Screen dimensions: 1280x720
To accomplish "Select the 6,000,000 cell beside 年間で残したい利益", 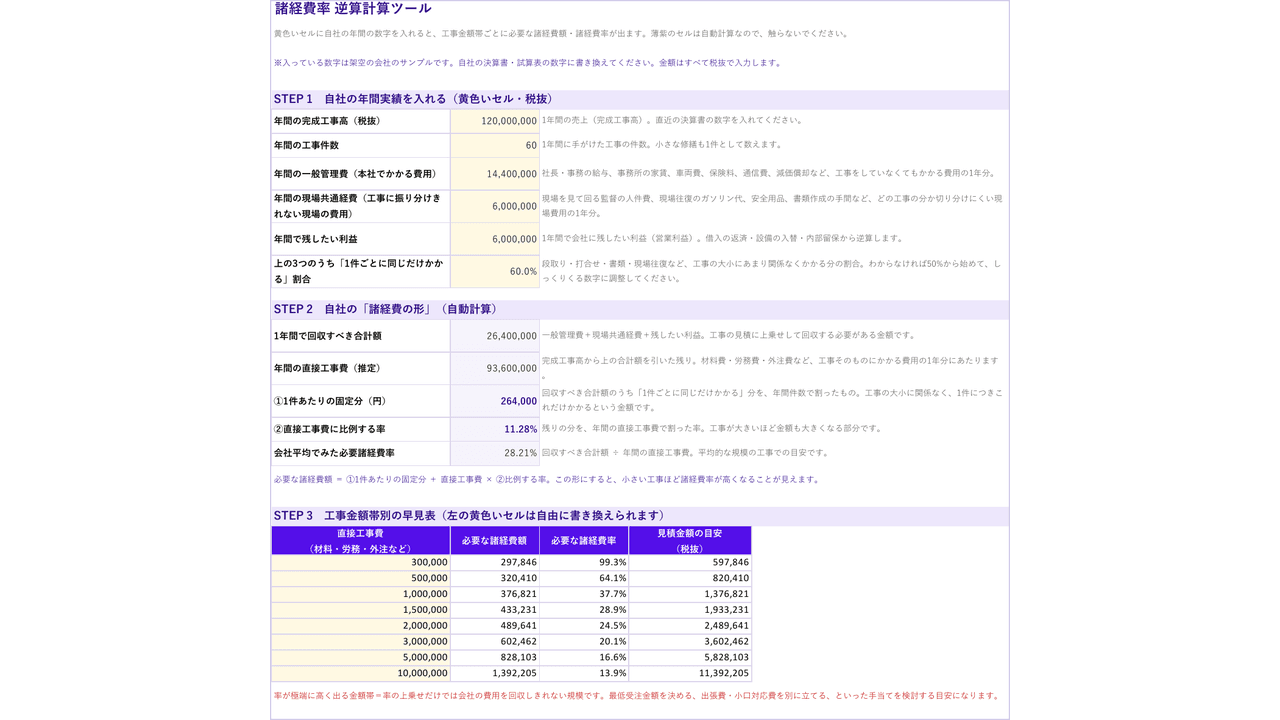I will coord(495,239).
